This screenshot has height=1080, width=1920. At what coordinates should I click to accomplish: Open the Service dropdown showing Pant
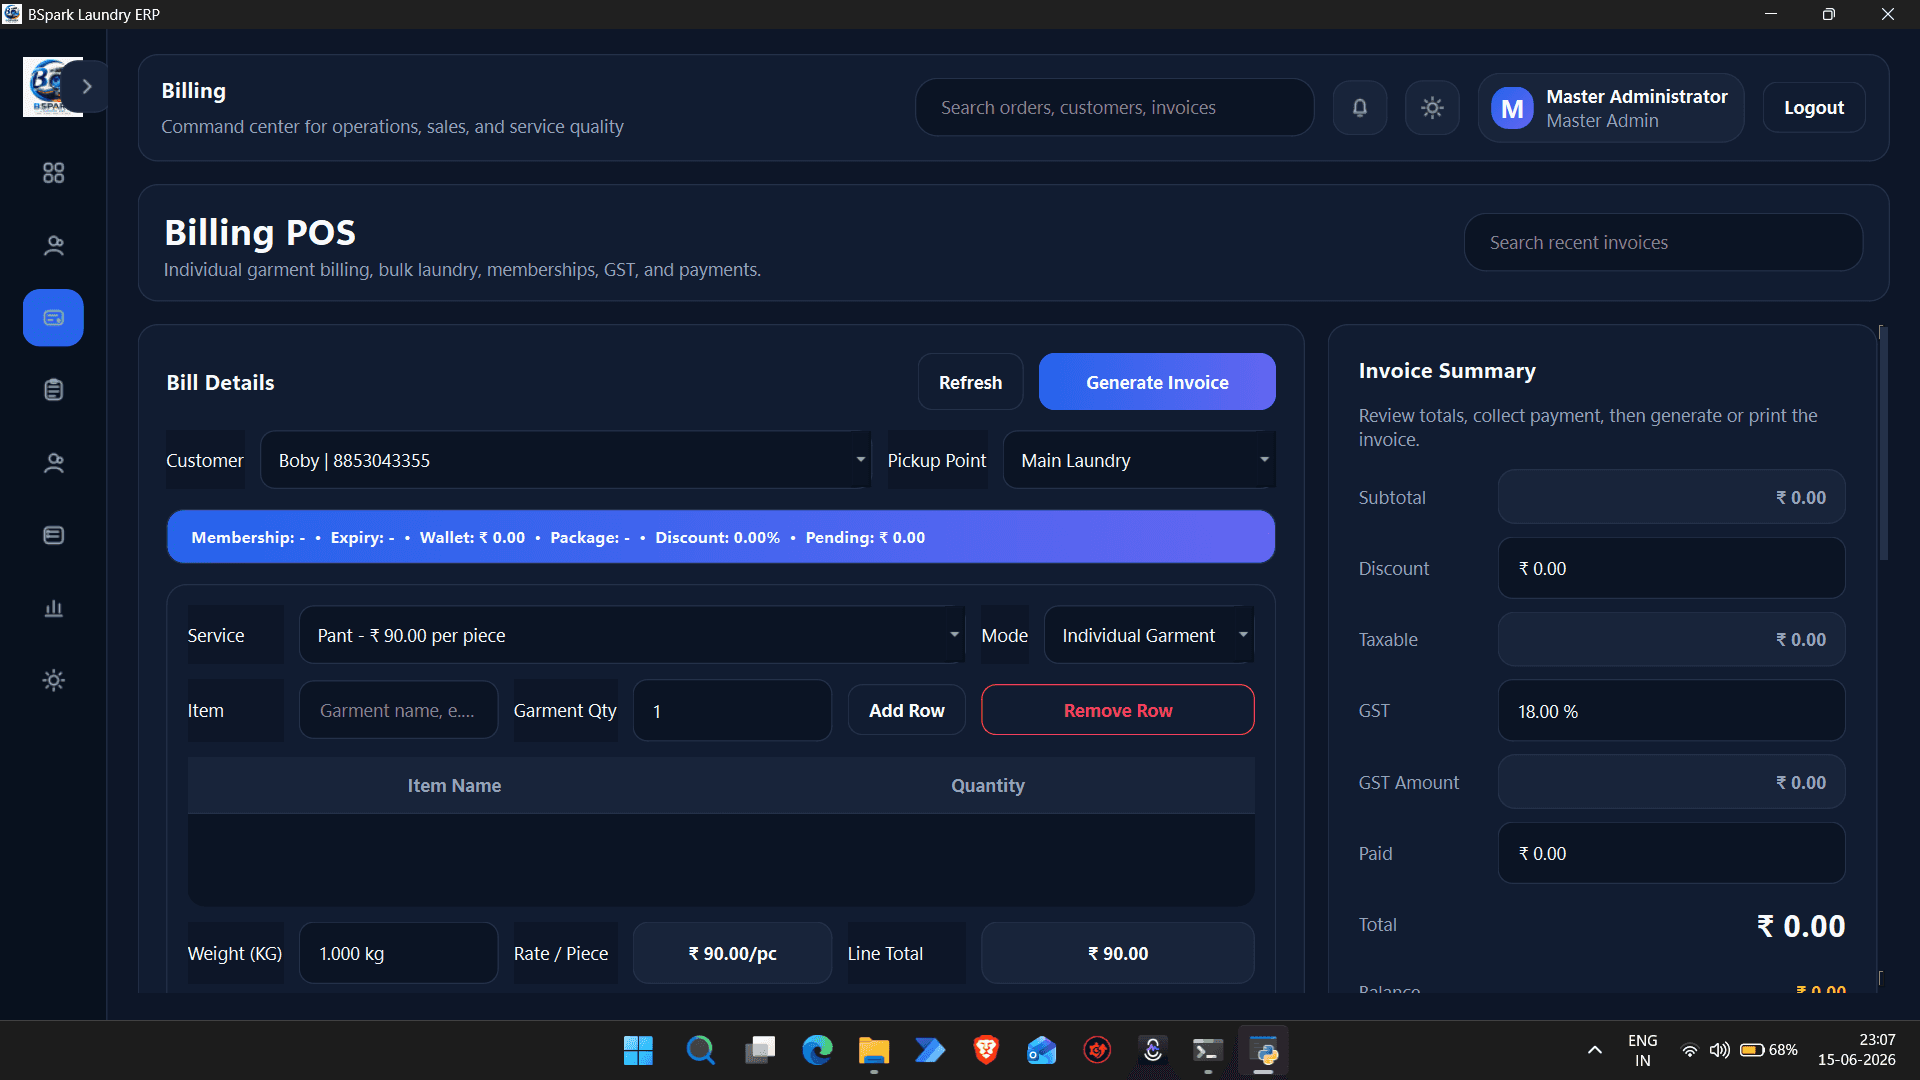(632, 635)
